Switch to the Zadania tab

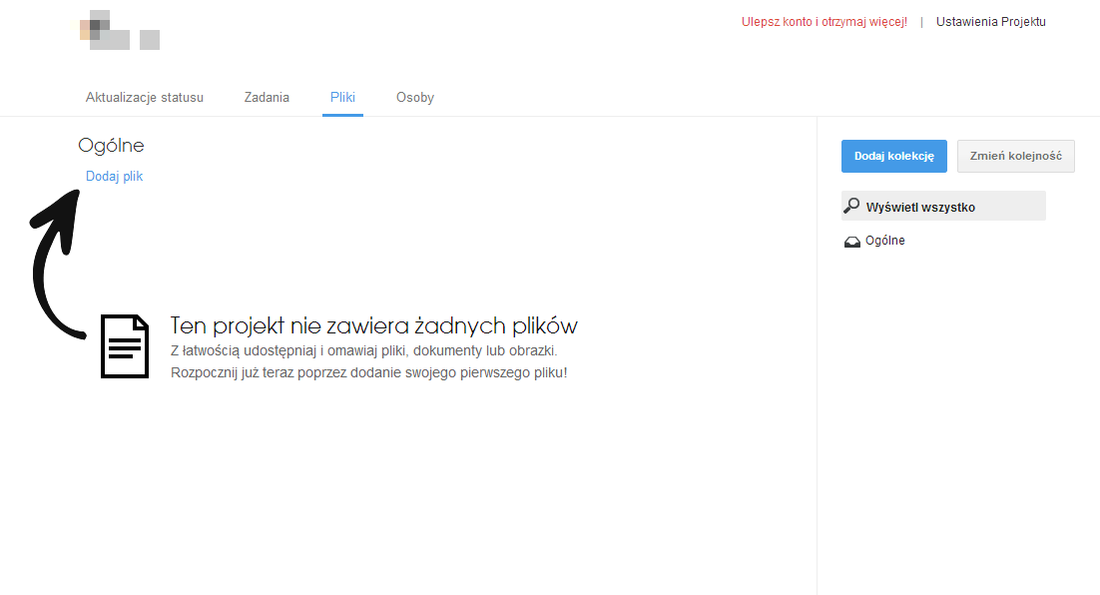267,98
